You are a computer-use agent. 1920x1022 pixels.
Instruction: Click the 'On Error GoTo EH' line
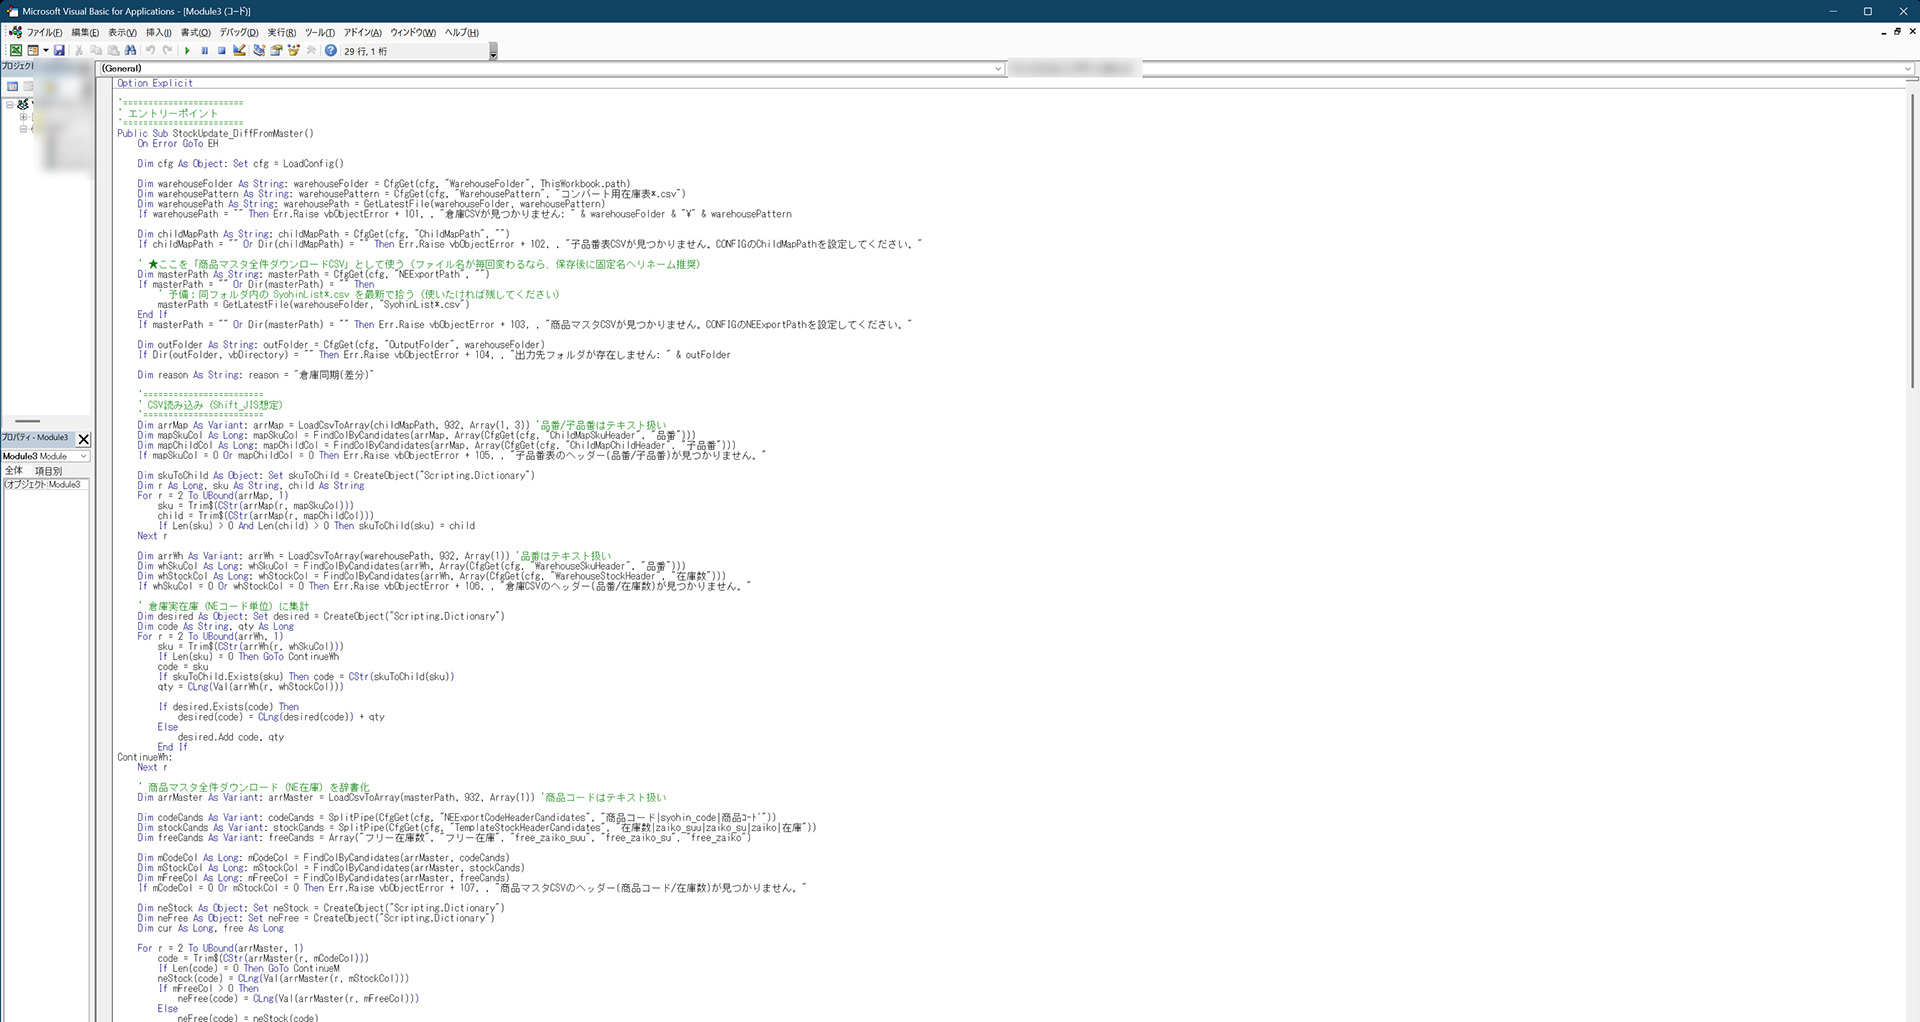tap(178, 144)
